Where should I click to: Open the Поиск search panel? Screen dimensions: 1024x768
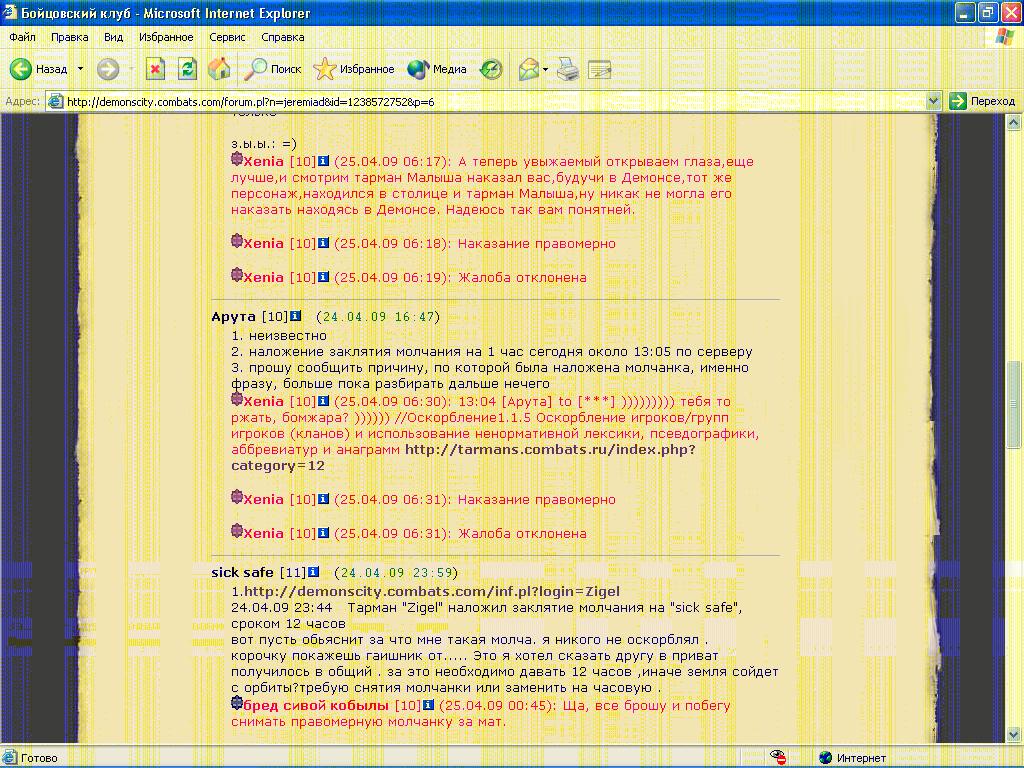pyautogui.click(x=274, y=69)
